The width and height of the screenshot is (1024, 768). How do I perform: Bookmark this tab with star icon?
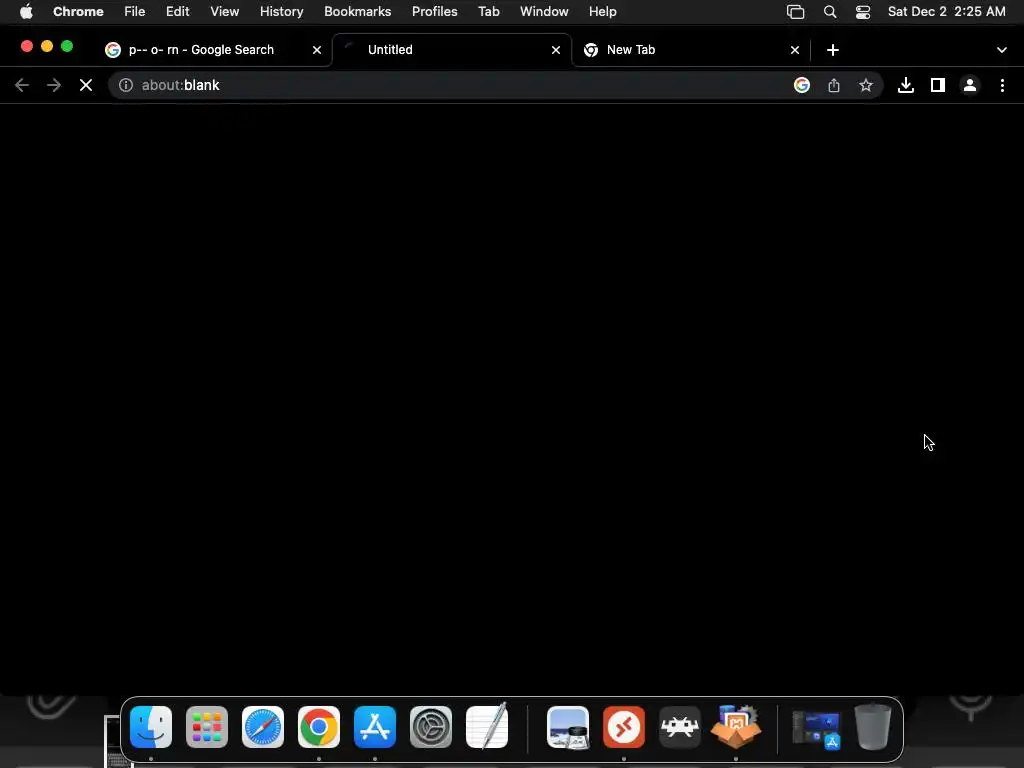click(866, 86)
